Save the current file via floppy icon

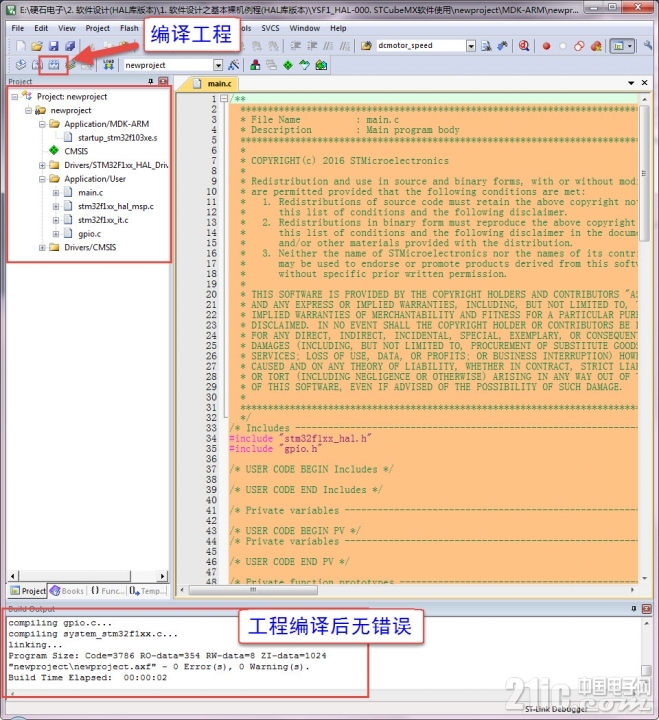click(x=54, y=45)
